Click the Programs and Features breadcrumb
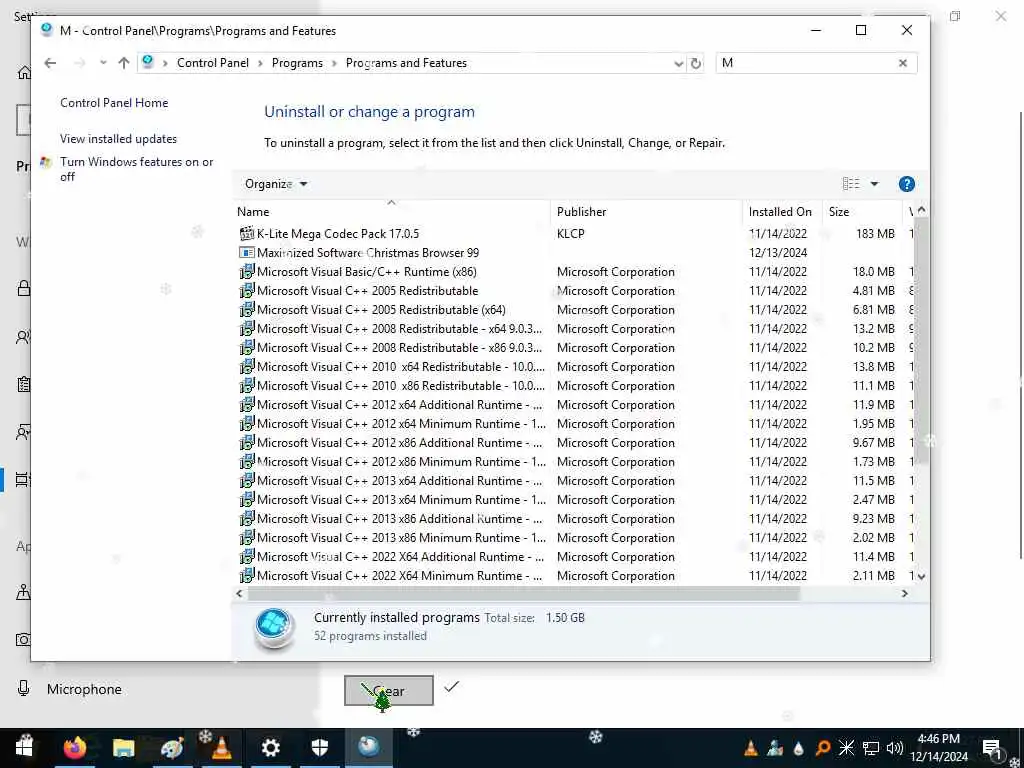This screenshot has width=1024, height=768. [406, 63]
